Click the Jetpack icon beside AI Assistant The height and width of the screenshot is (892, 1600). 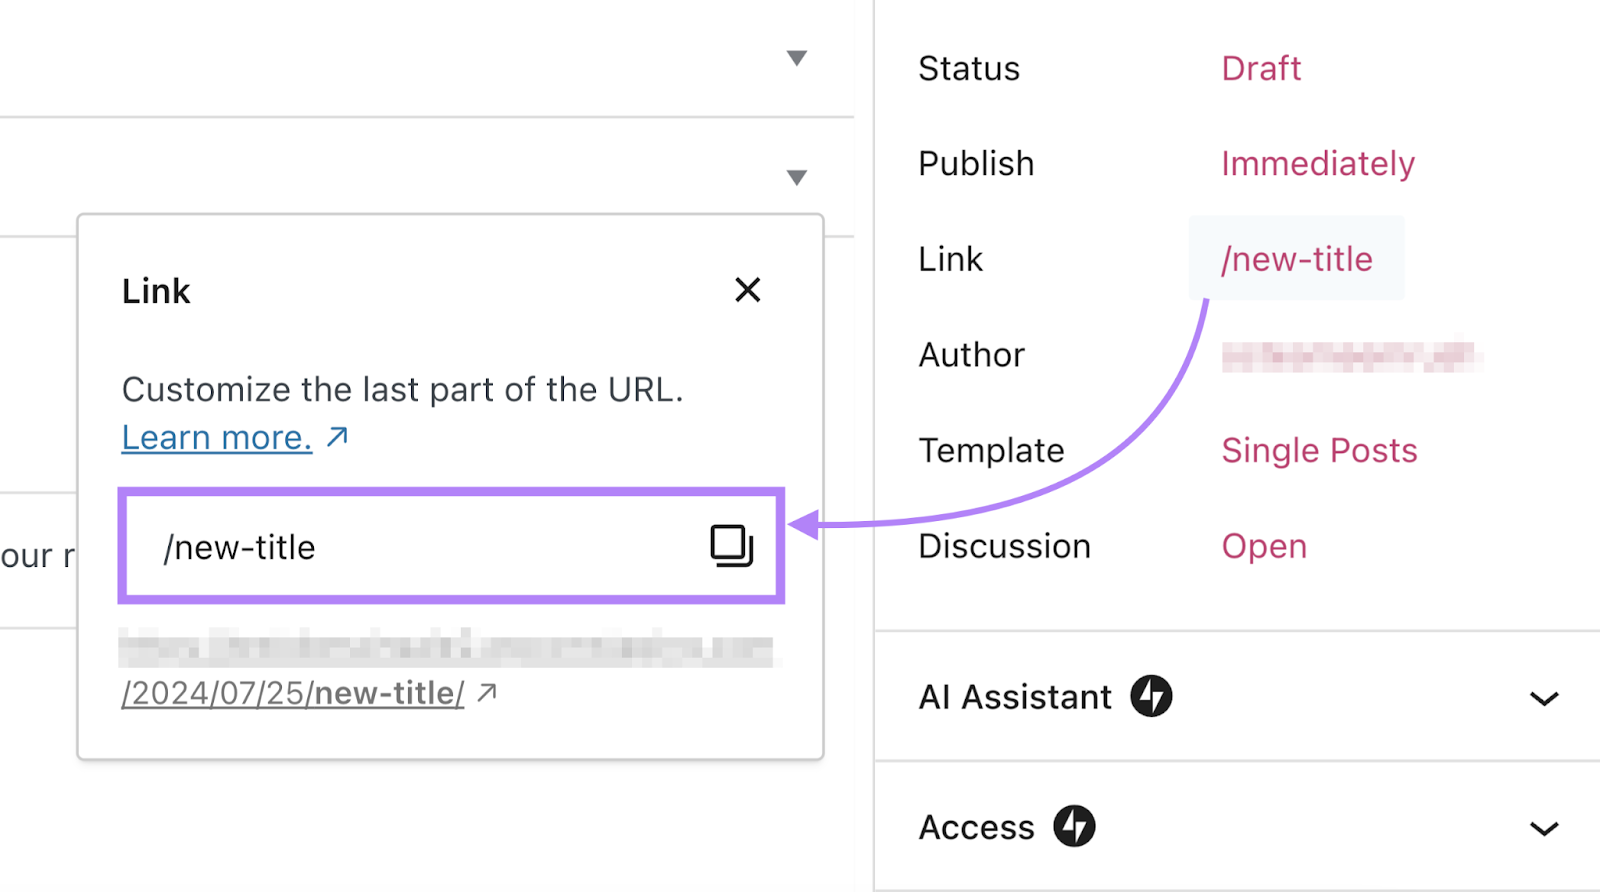pyautogui.click(x=1153, y=697)
